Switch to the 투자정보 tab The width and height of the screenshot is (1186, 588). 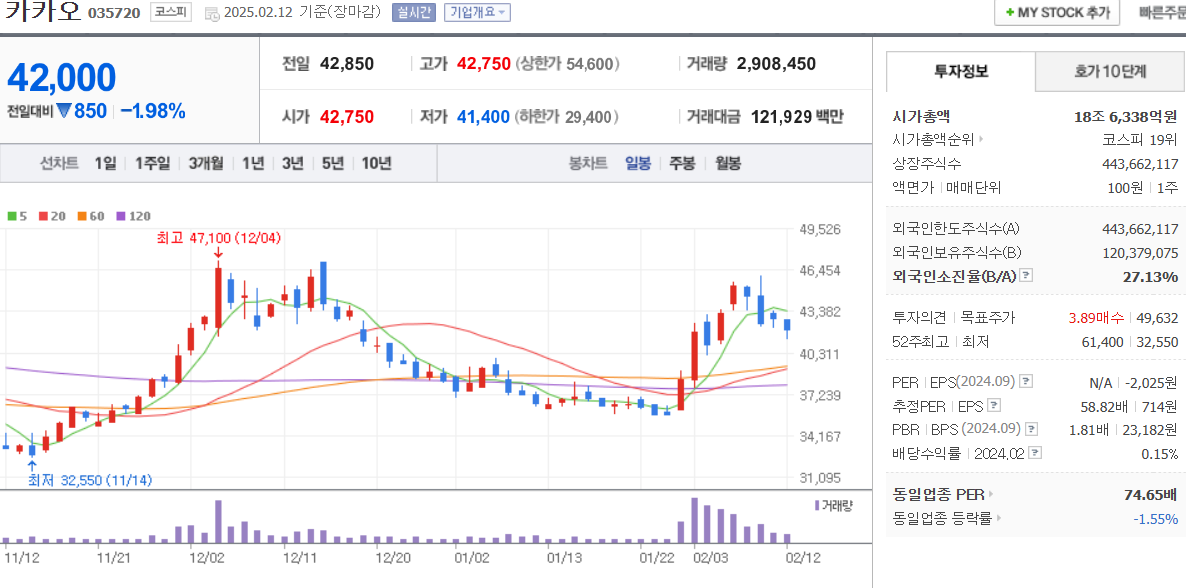coord(961,72)
